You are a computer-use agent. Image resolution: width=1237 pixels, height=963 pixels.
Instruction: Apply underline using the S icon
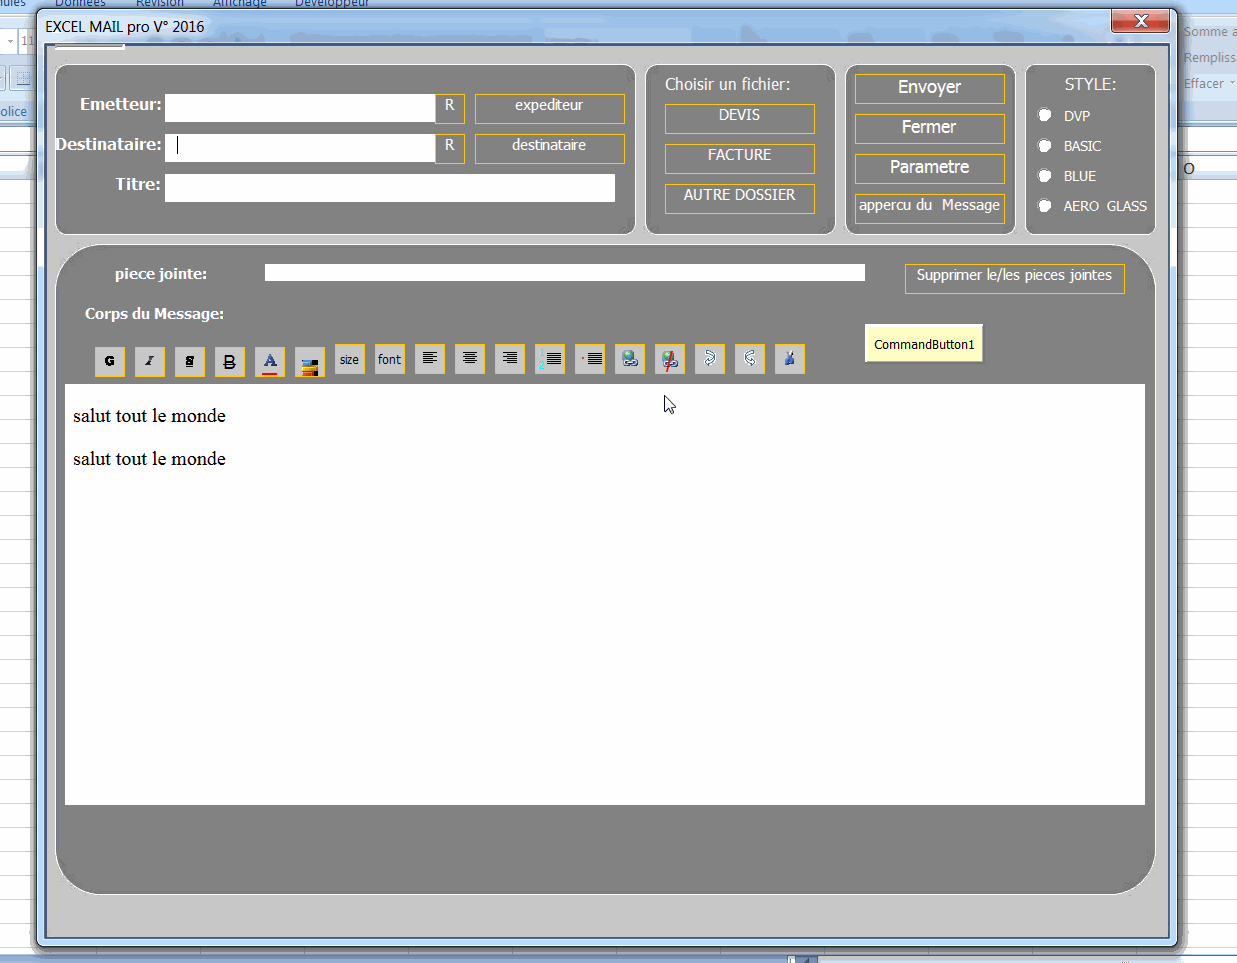point(189,360)
